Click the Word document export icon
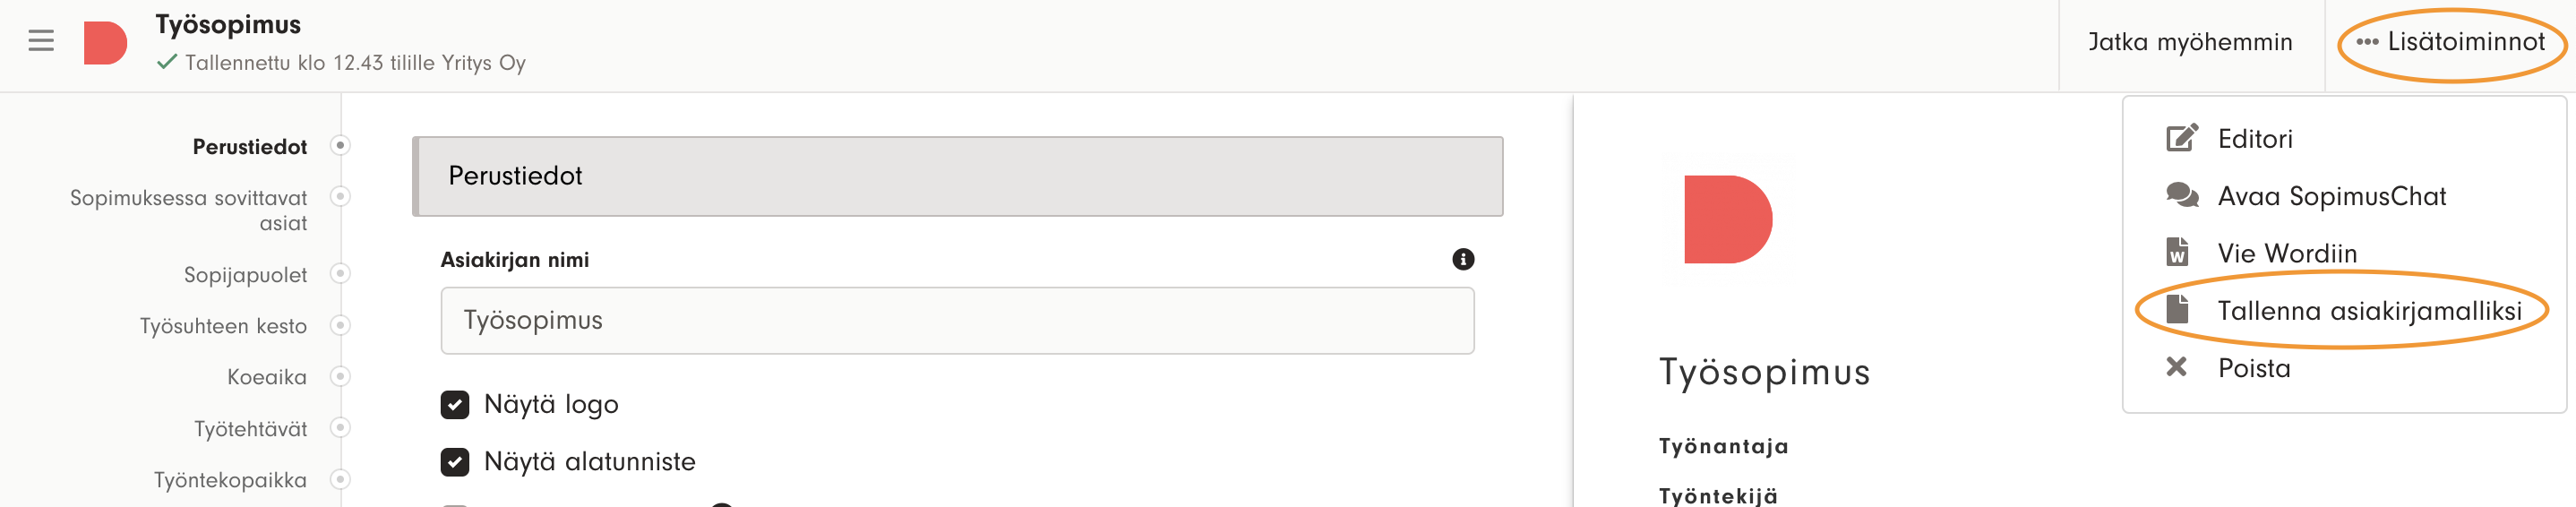This screenshot has width=2576, height=507. point(2177,252)
